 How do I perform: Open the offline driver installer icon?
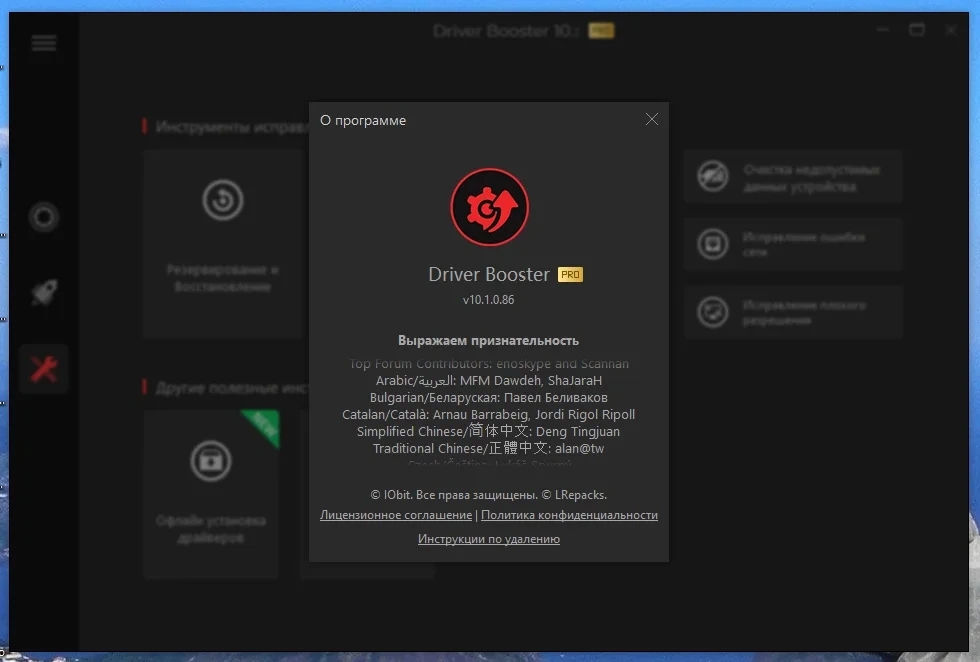point(211,461)
